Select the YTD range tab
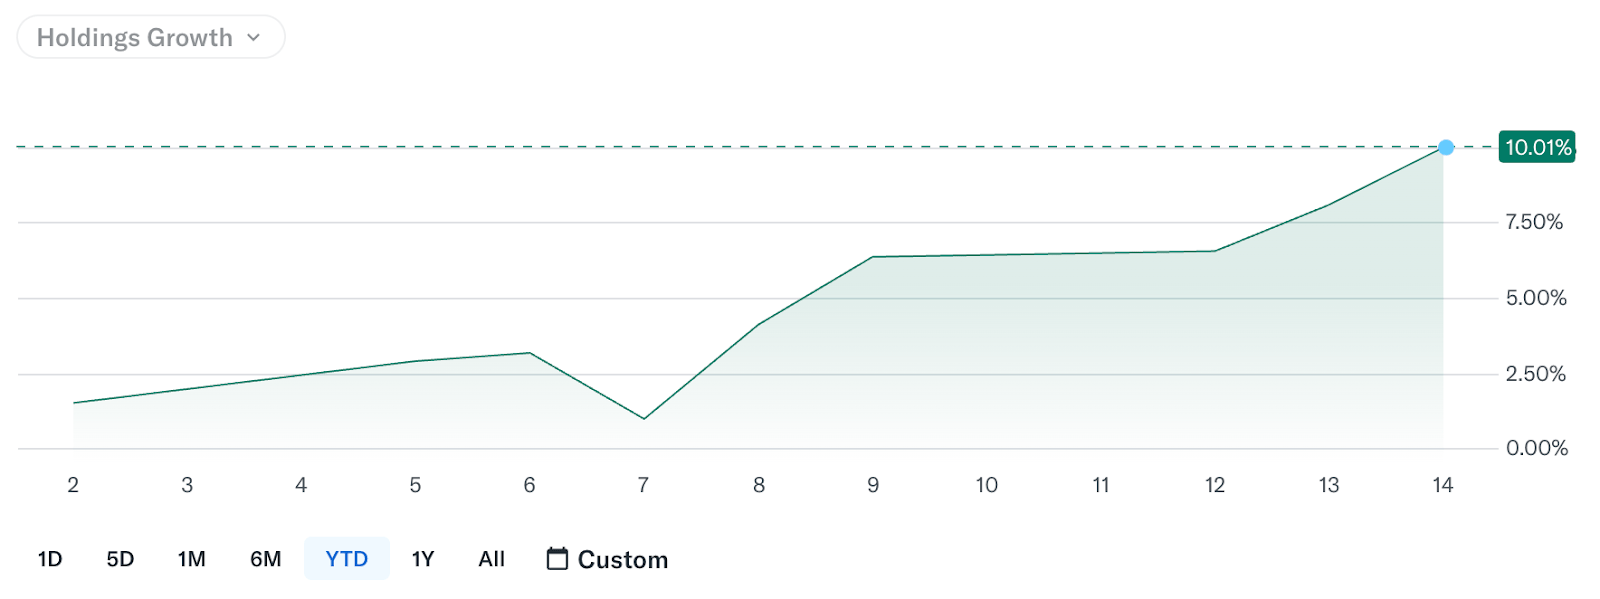The image size is (1600, 599). [x=346, y=559]
